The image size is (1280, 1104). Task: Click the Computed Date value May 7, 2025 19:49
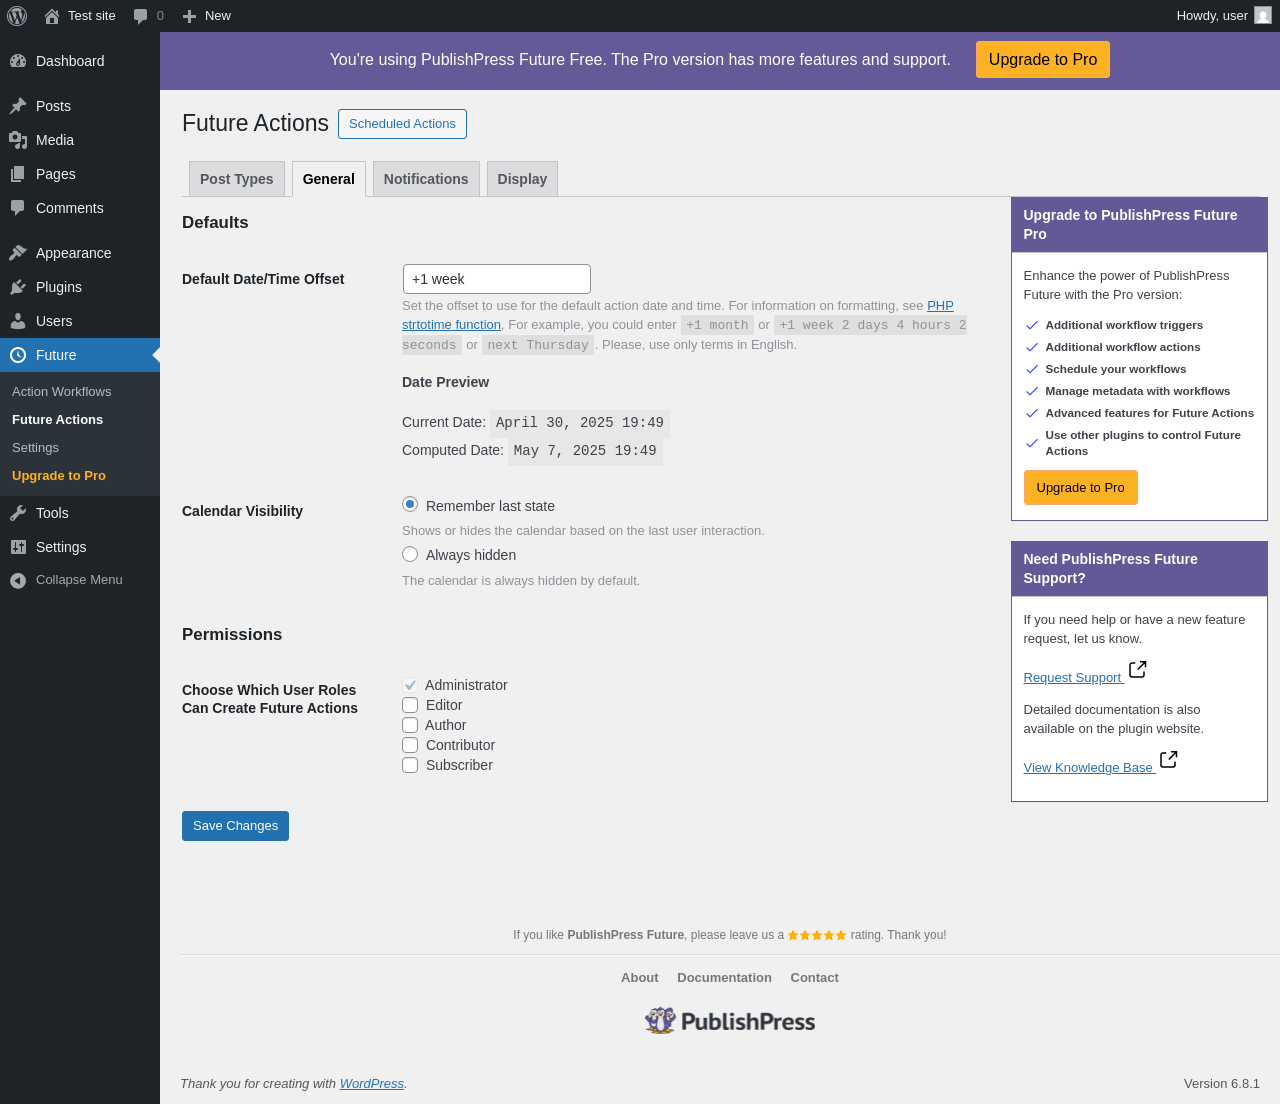(585, 451)
